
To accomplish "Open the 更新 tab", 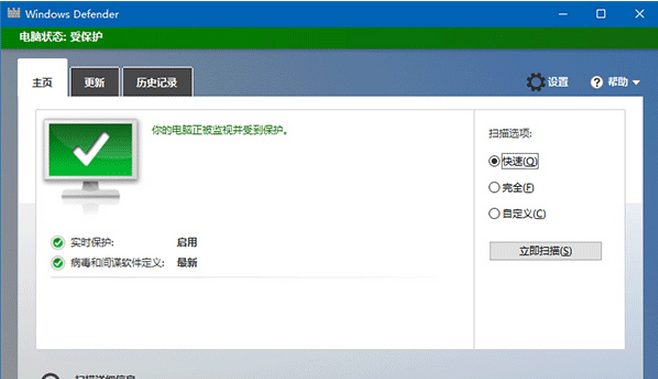I will click(95, 82).
